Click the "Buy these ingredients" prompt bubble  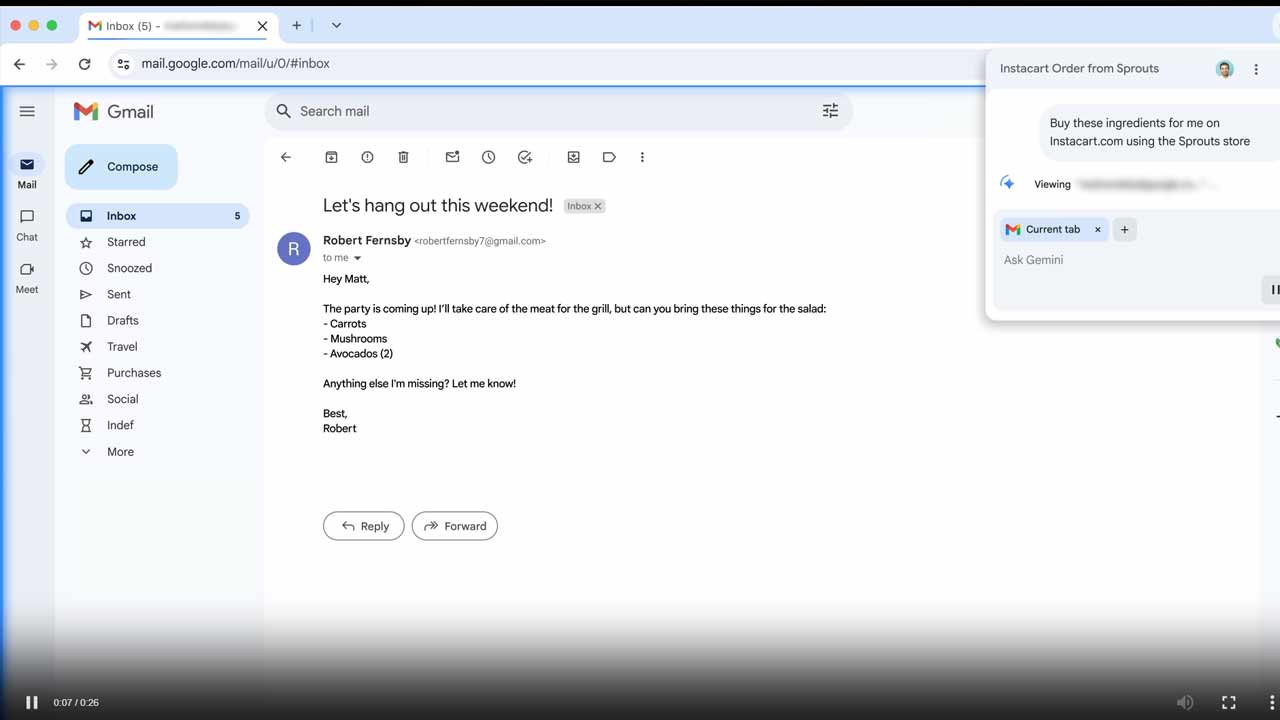[x=1158, y=132]
